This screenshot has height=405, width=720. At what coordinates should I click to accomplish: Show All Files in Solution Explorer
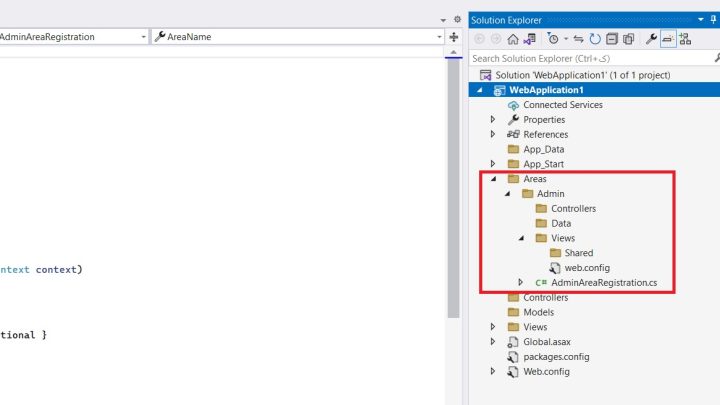(629, 39)
